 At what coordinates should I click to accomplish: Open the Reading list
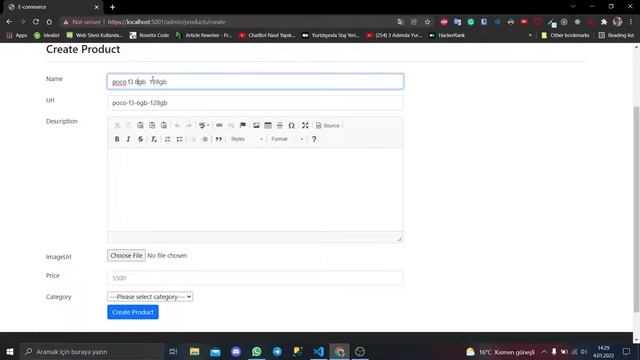point(616,36)
